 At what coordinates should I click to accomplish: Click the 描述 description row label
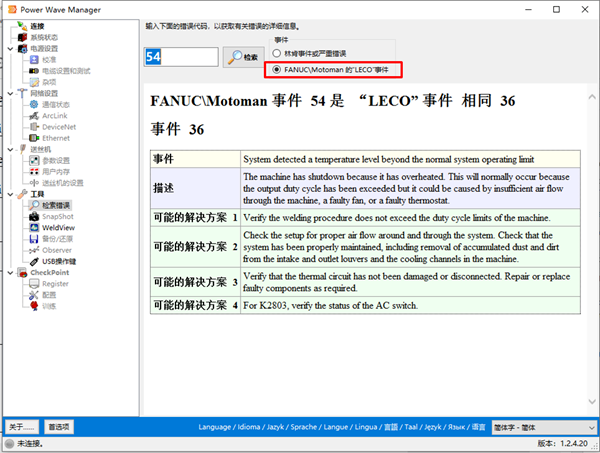pyautogui.click(x=196, y=188)
